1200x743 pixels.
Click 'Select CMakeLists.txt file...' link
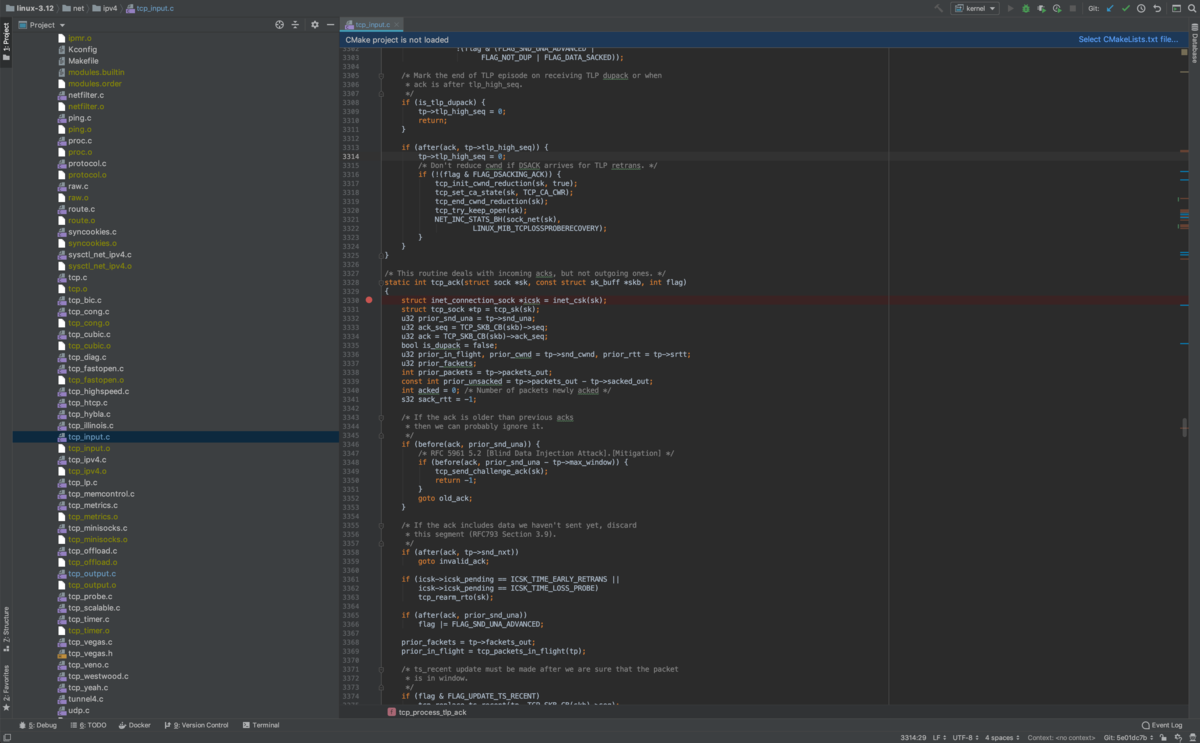coord(1128,40)
